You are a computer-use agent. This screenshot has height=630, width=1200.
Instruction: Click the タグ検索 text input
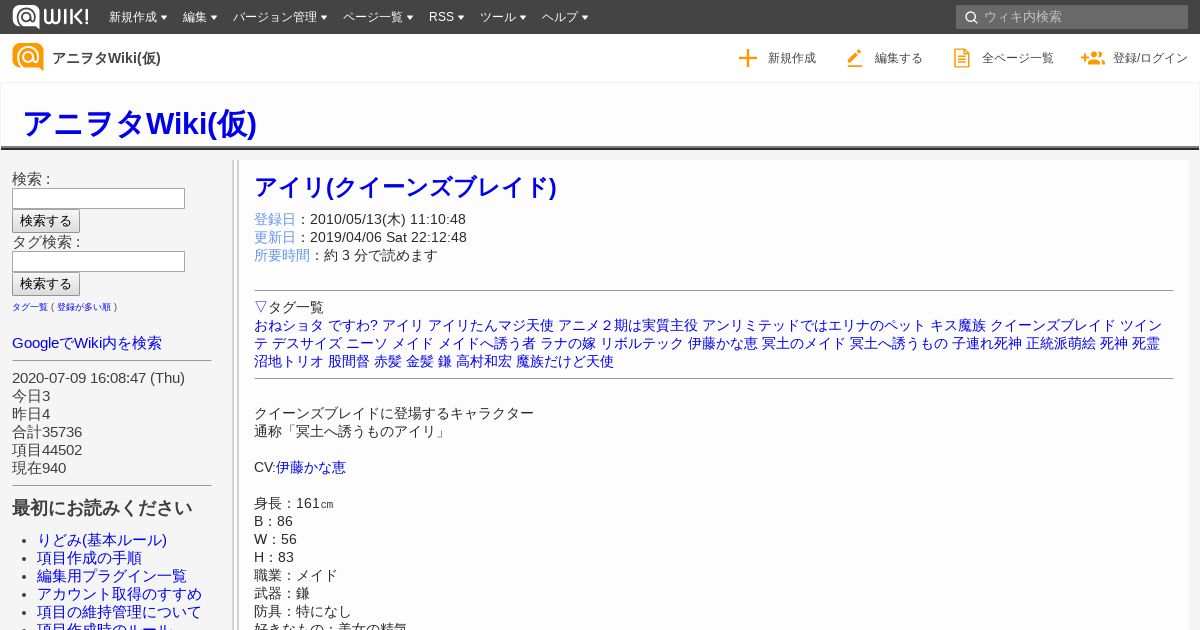98,261
